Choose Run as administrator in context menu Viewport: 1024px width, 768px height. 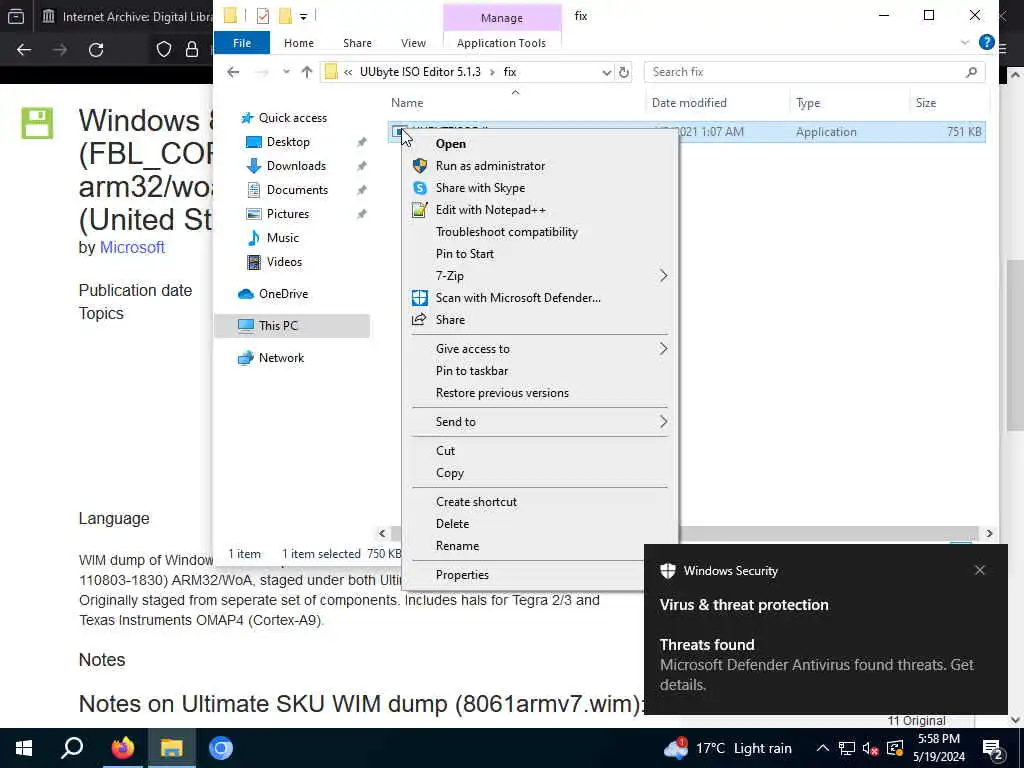(490, 166)
